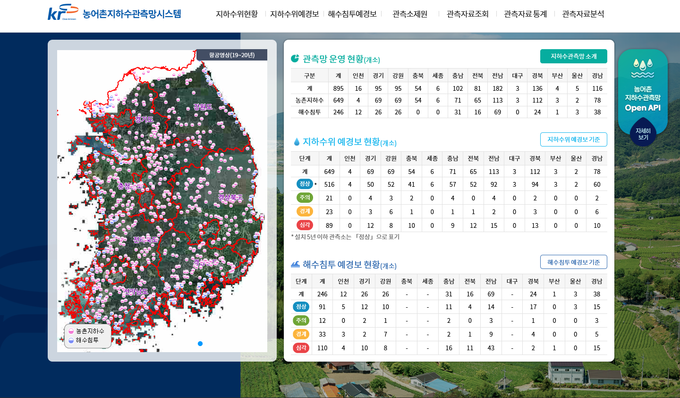
Task: Click the blue 정상 badge in the 해수침투 예경보 table
Action: pyautogui.click(x=301, y=307)
